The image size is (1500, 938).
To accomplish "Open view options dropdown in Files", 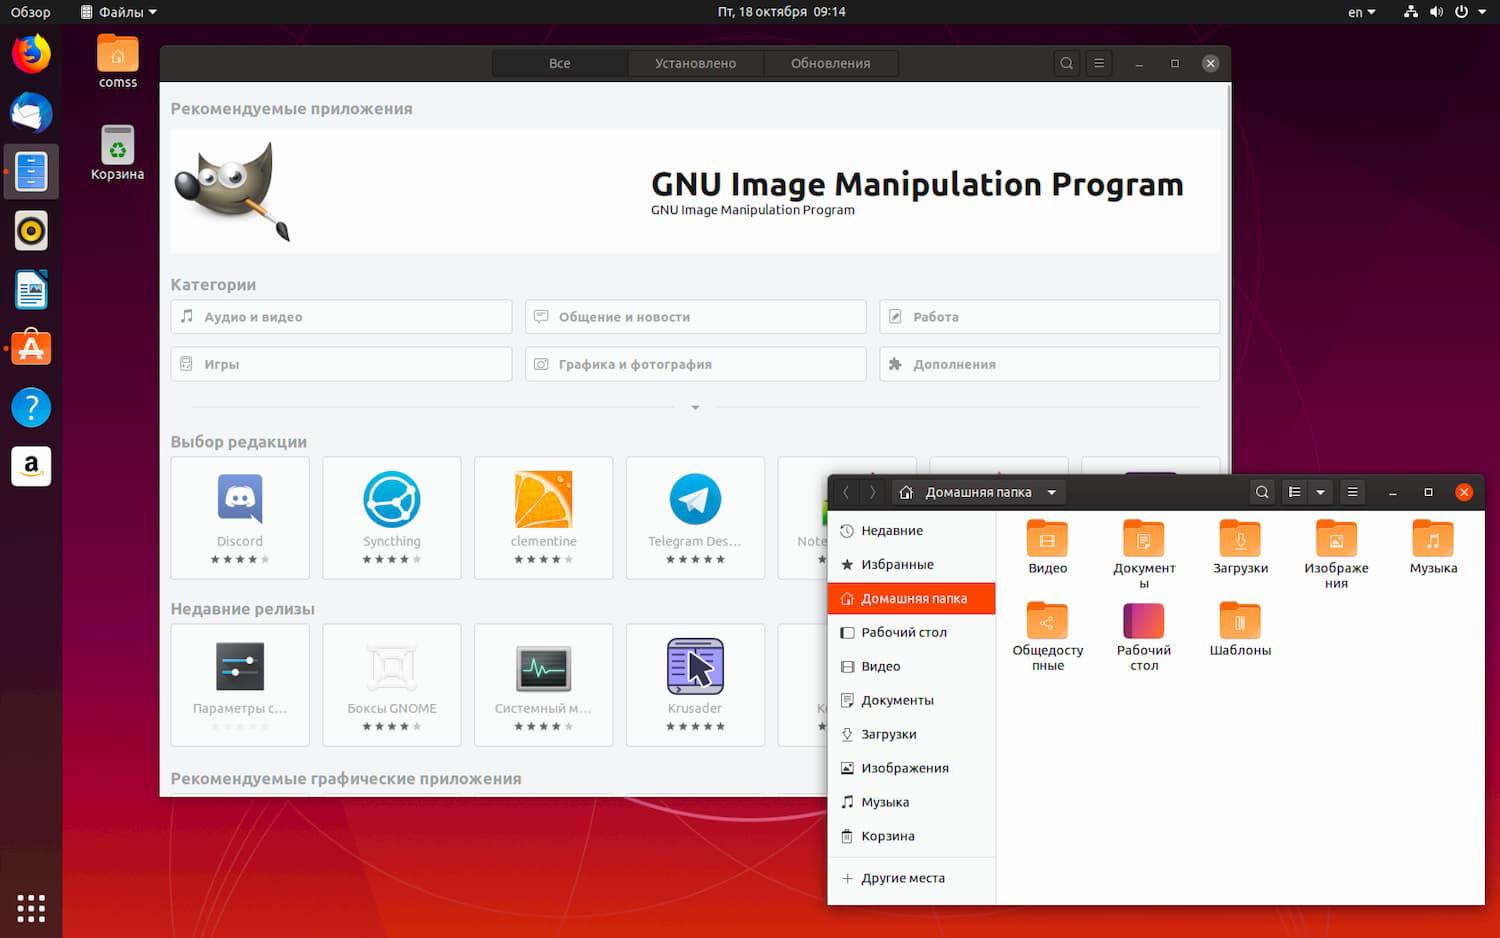I will pyautogui.click(x=1321, y=492).
